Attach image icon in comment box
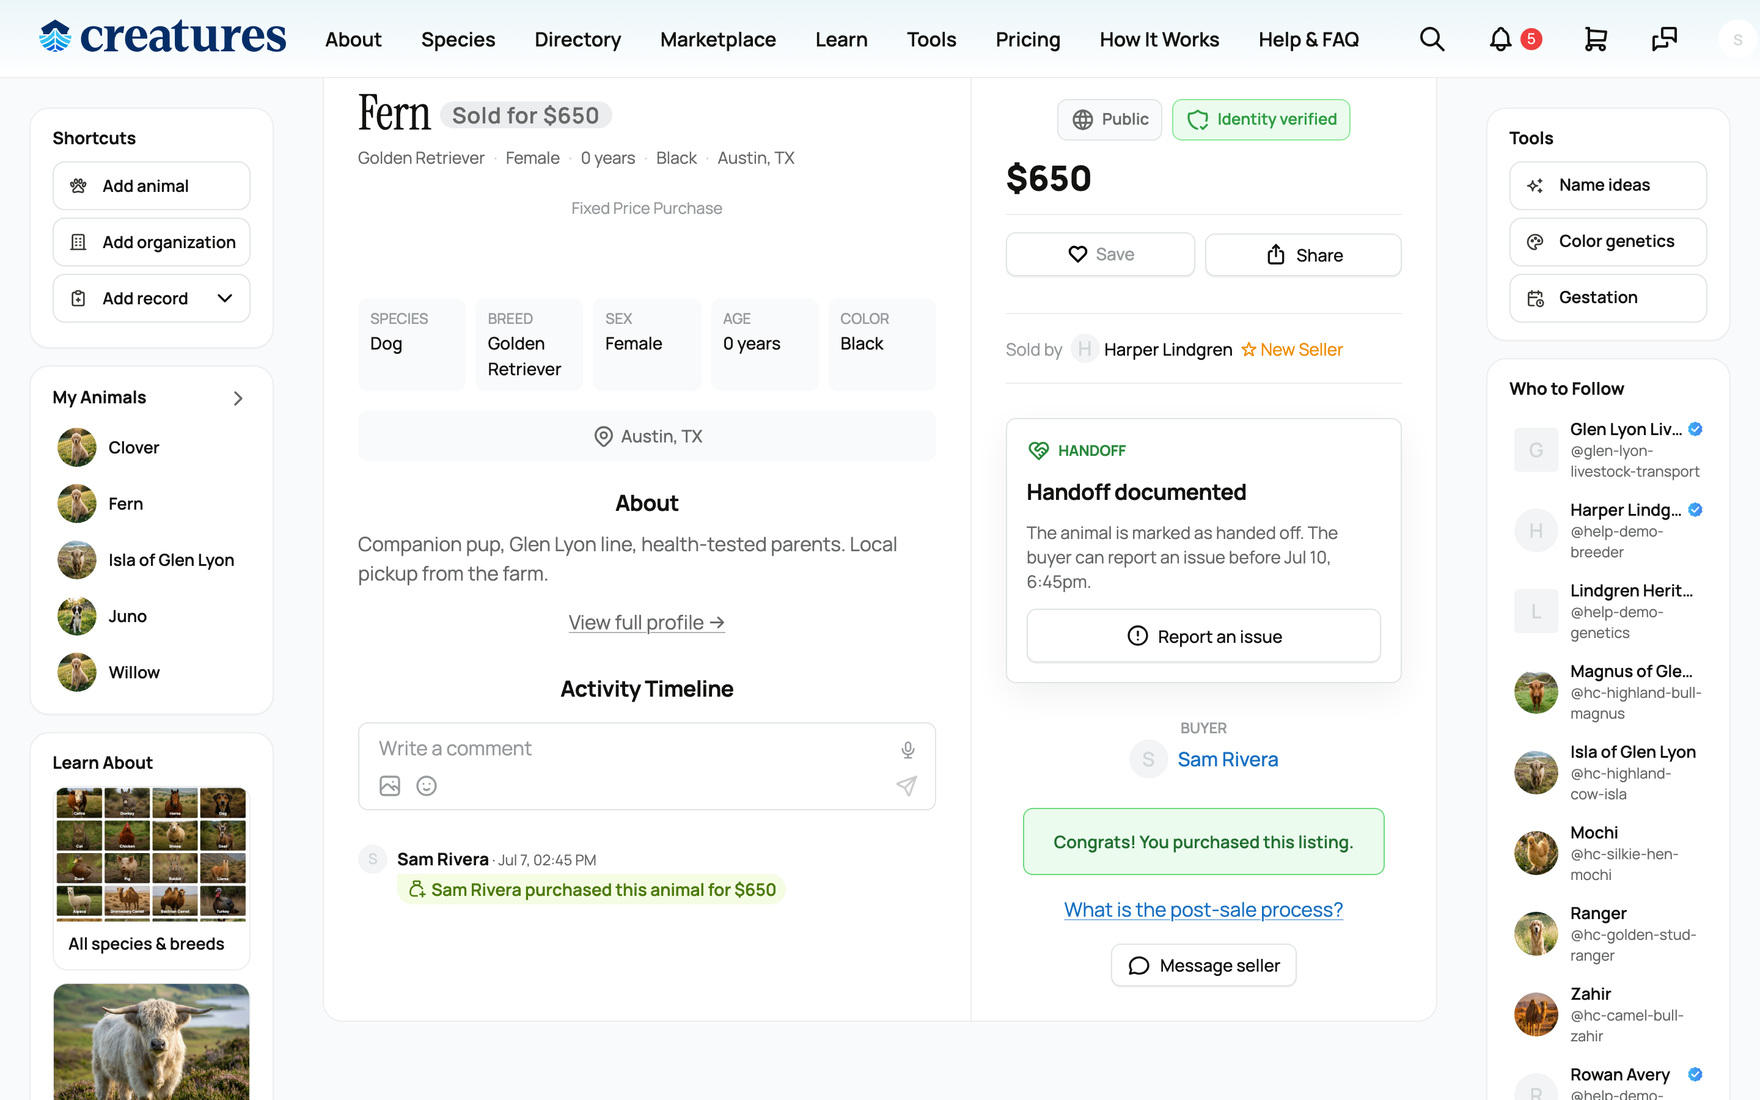This screenshot has width=1760, height=1100. 390,786
